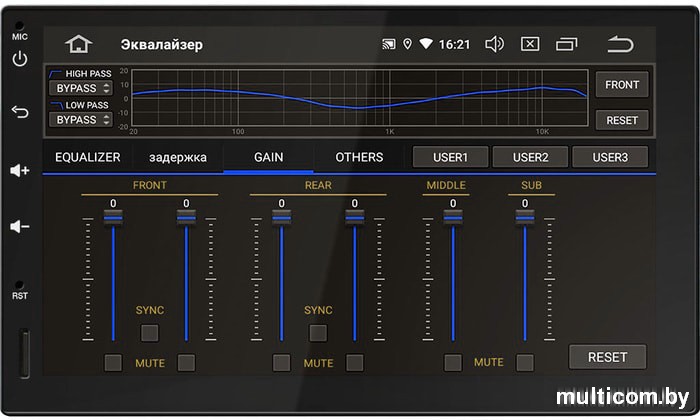Click the SUB gain group label
Viewport: 700px width, 420px height.
tap(531, 185)
